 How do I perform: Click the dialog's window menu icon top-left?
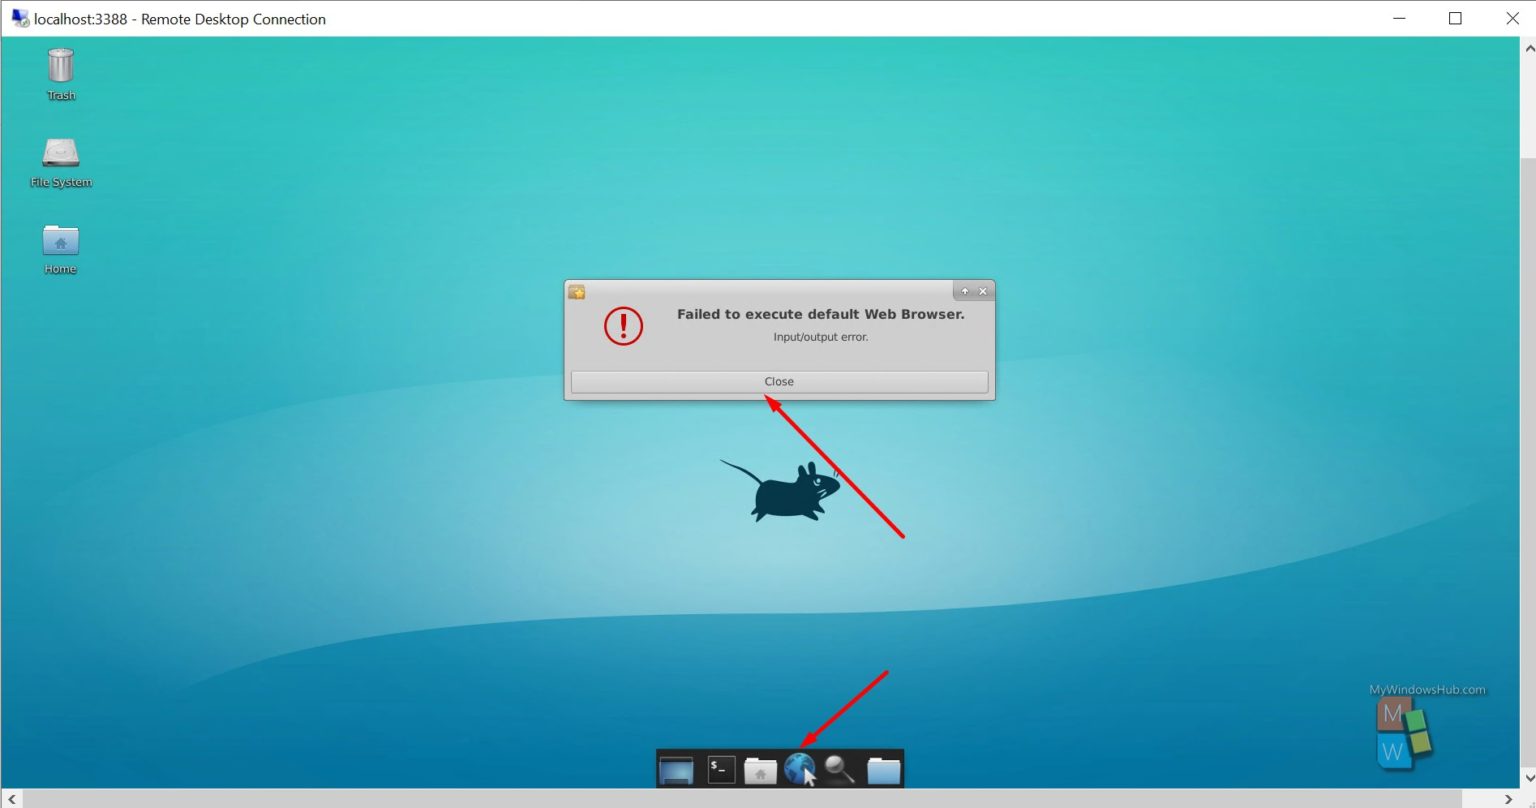pos(577,292)
